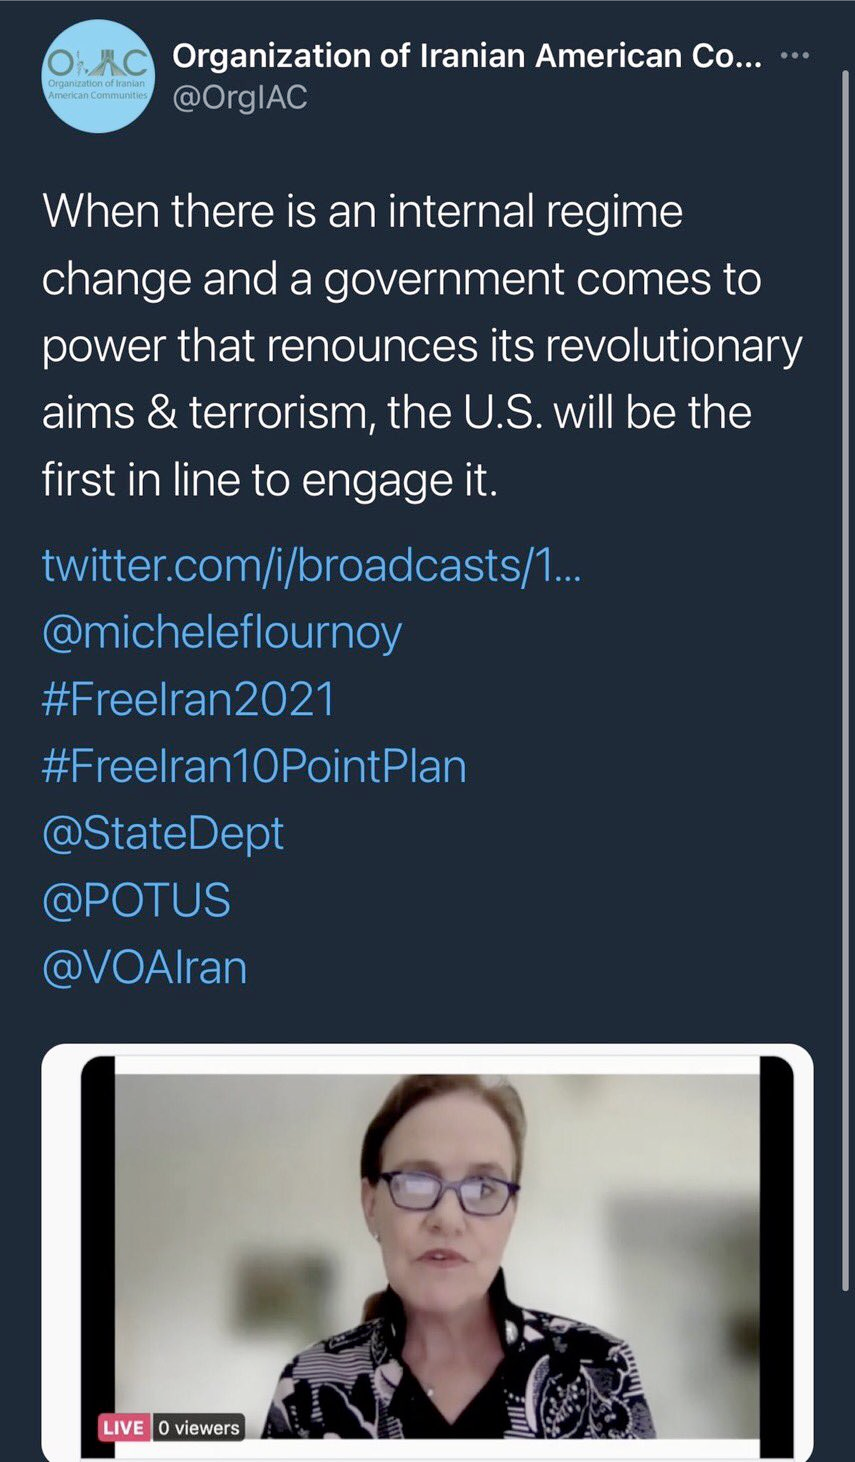The image size is (855, 1462).
Task: Tap the @OrgIAC handle
Action: tap(240, 98)
